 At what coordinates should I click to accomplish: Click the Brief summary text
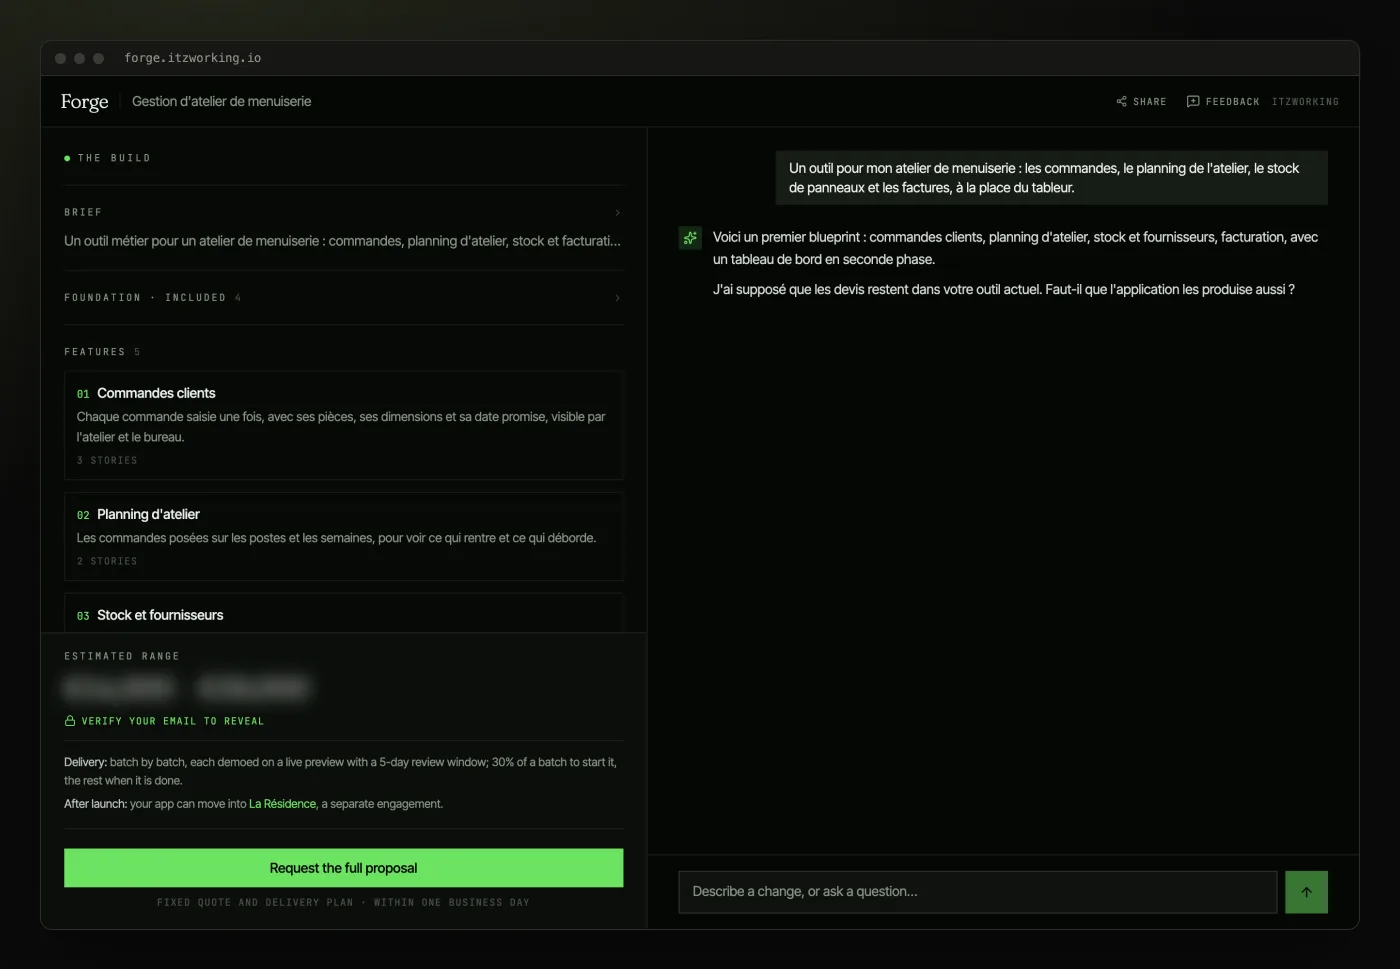(x=342, y=241)
